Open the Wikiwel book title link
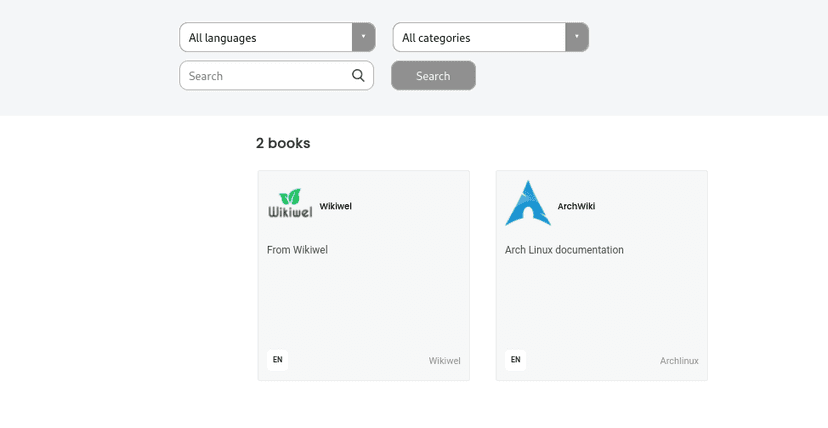The width and height of the screenshot is (828, 428). pyautogui.click(x=336, y=206)
